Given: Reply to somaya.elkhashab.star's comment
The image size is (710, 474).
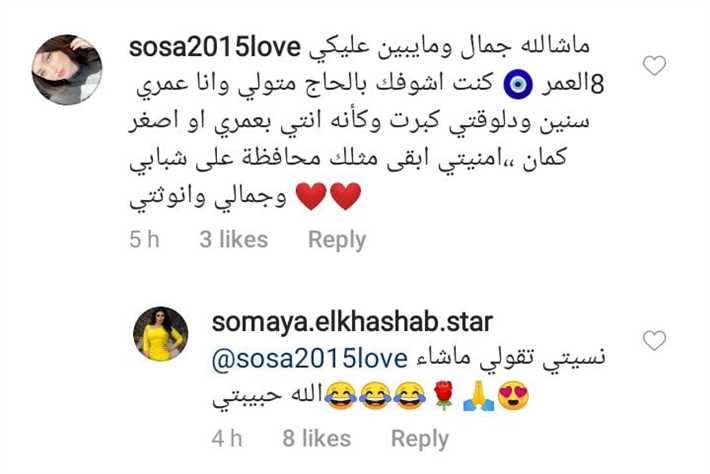Looking at the screenshot, I should click(420, 439).
